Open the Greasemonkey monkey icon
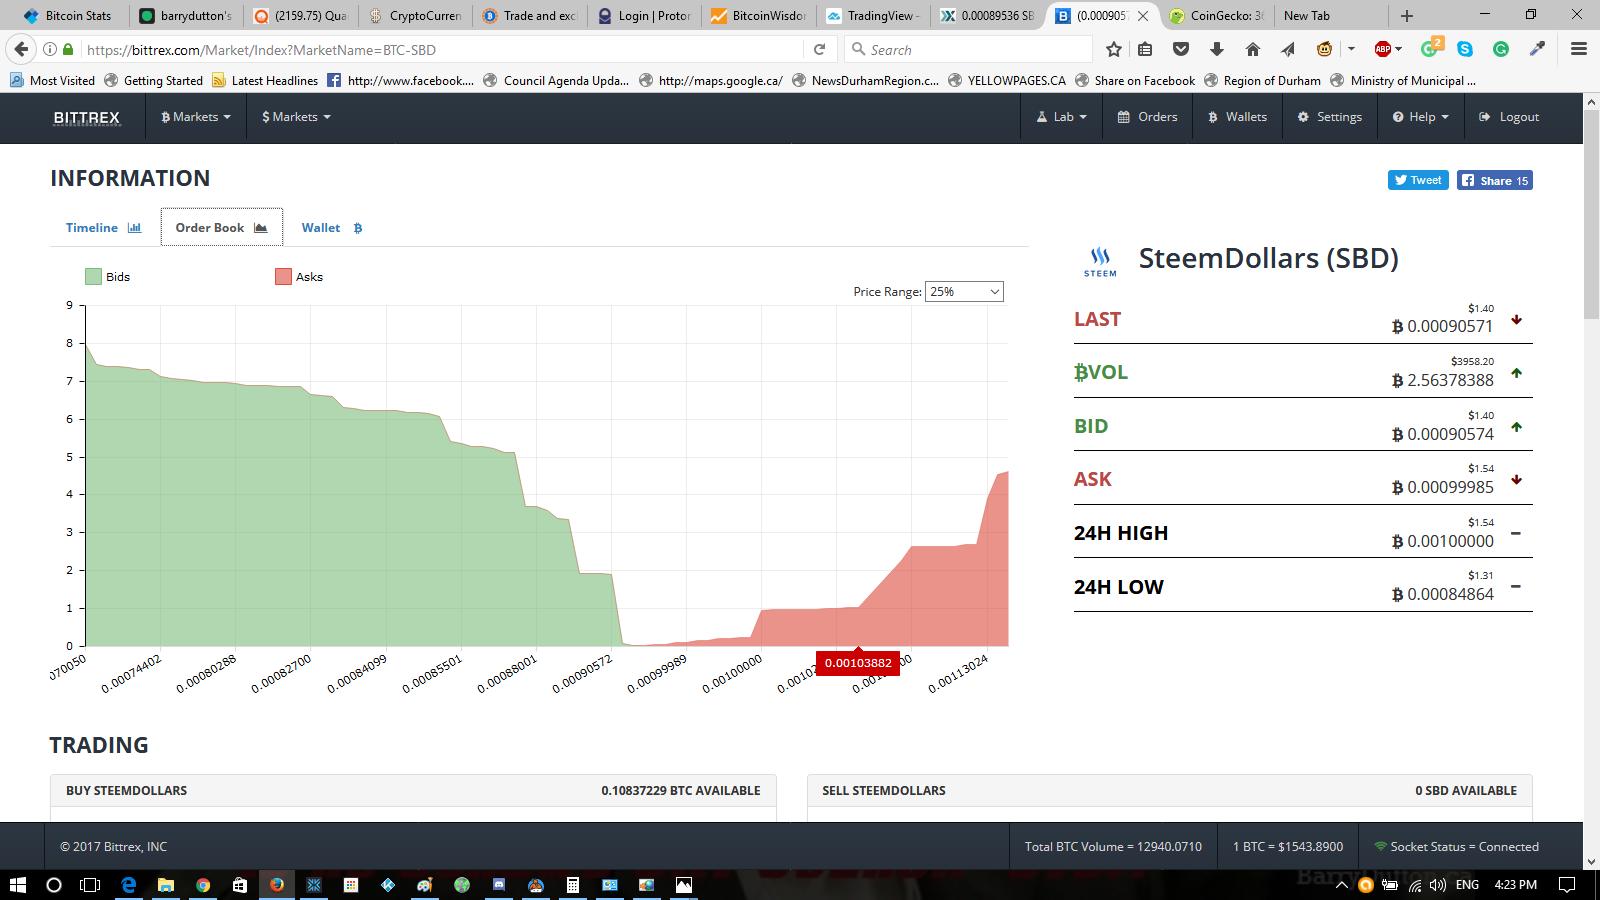The image size is (1600, 900). (1325, 49)
